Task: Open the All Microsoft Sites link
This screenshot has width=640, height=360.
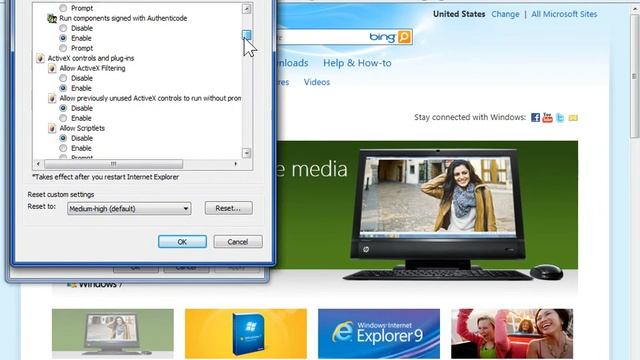Action: (564, 14)
